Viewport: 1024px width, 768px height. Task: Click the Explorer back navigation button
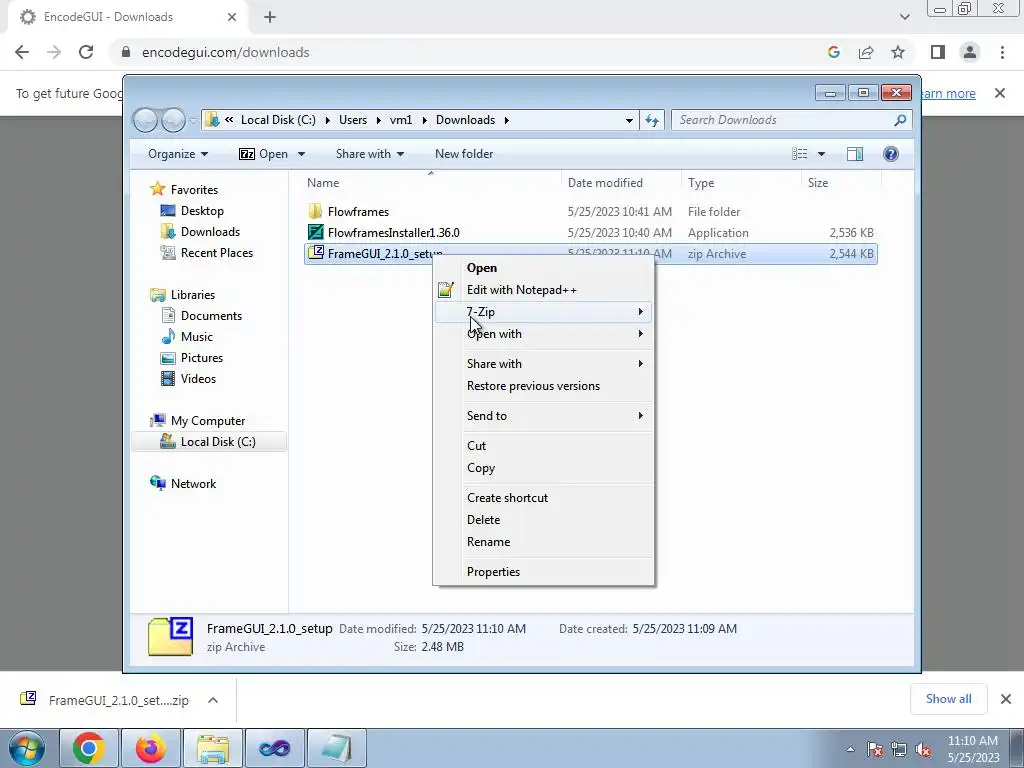coord(146,120)
